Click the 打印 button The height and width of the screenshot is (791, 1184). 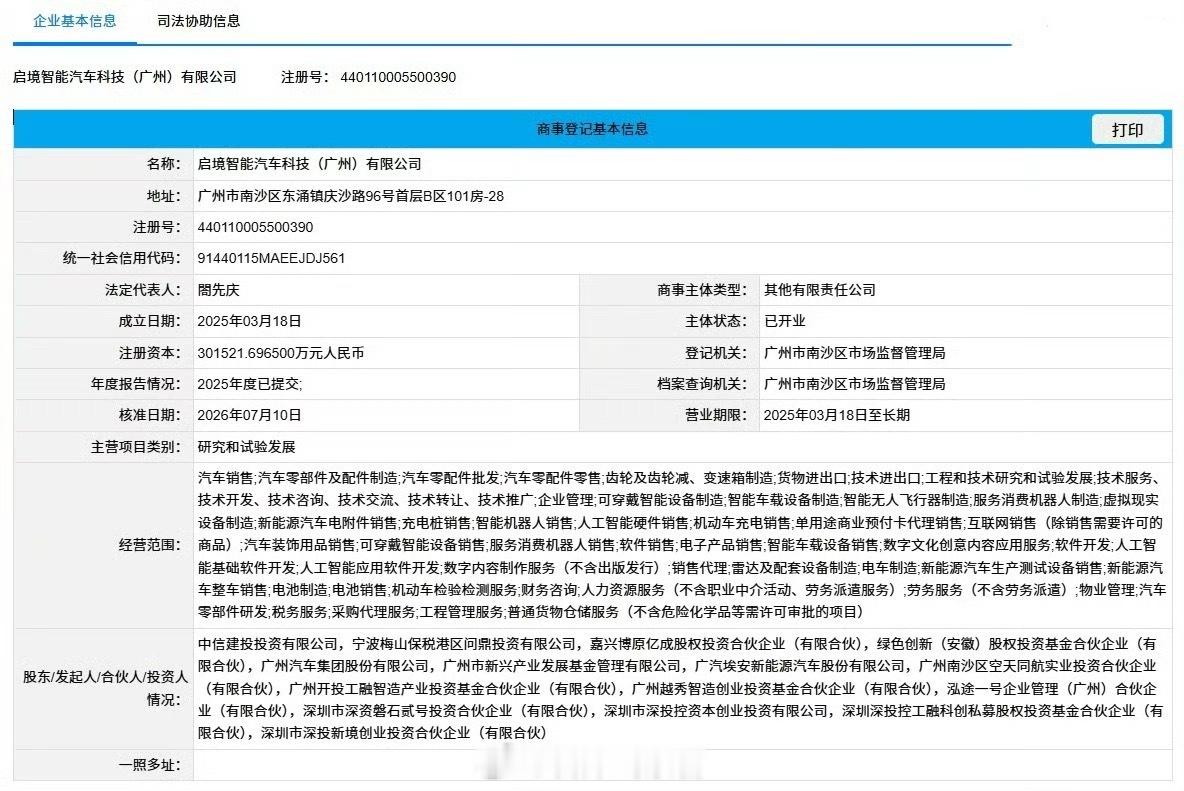(x=1127, y=130)
